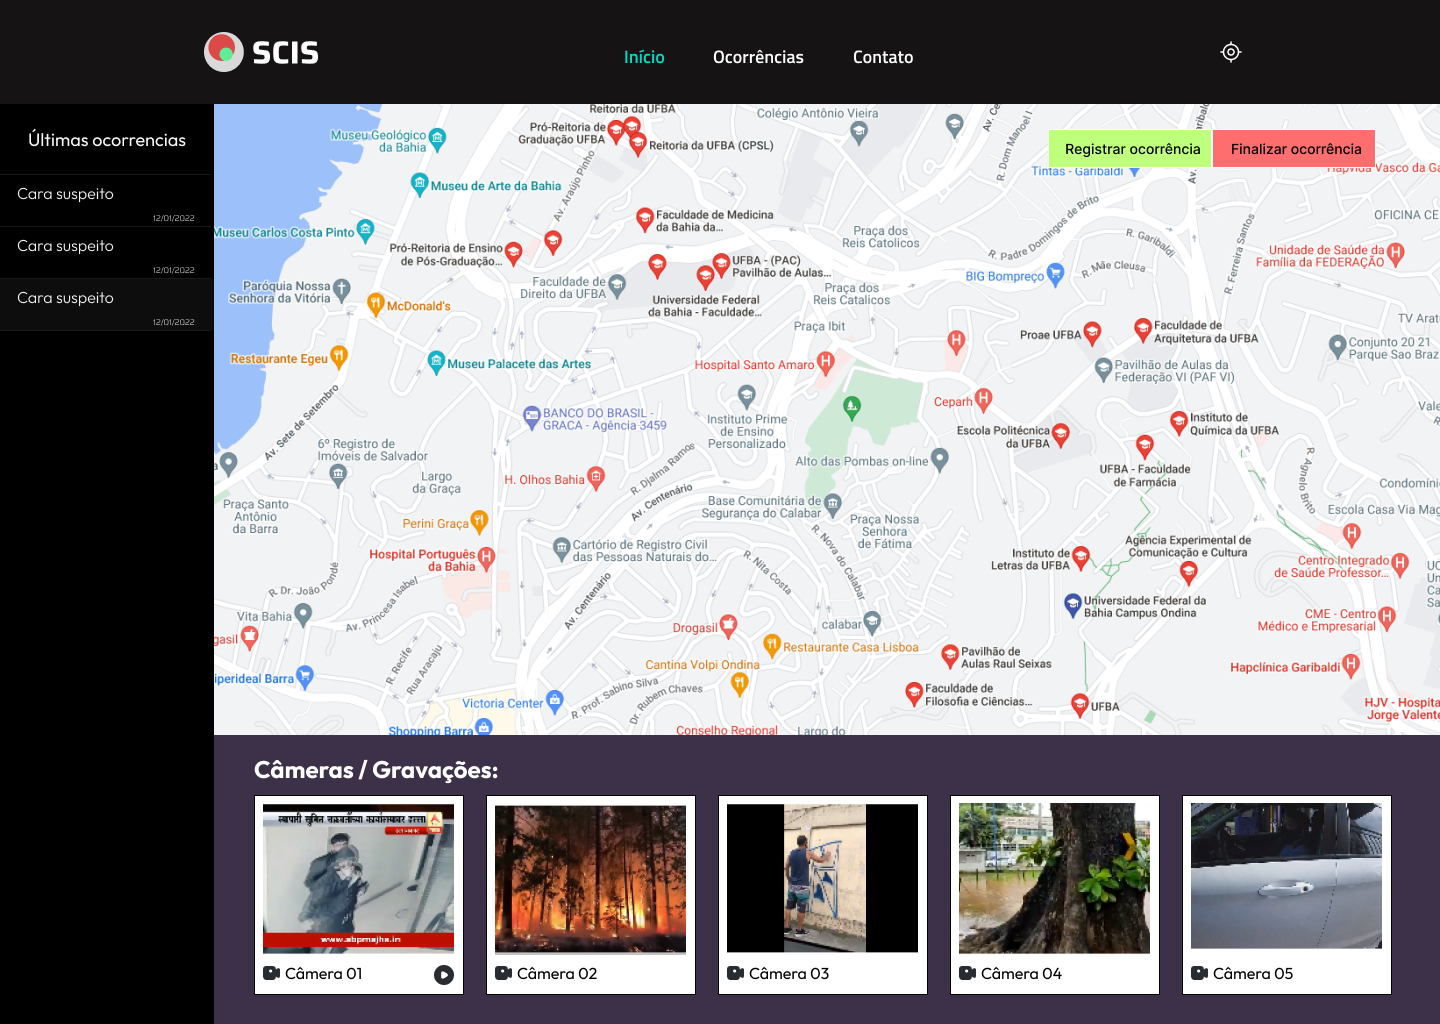1440x1024 pixels.
Task: Click the video camera icon beside Câmera 01
Action: click(271, 973)
